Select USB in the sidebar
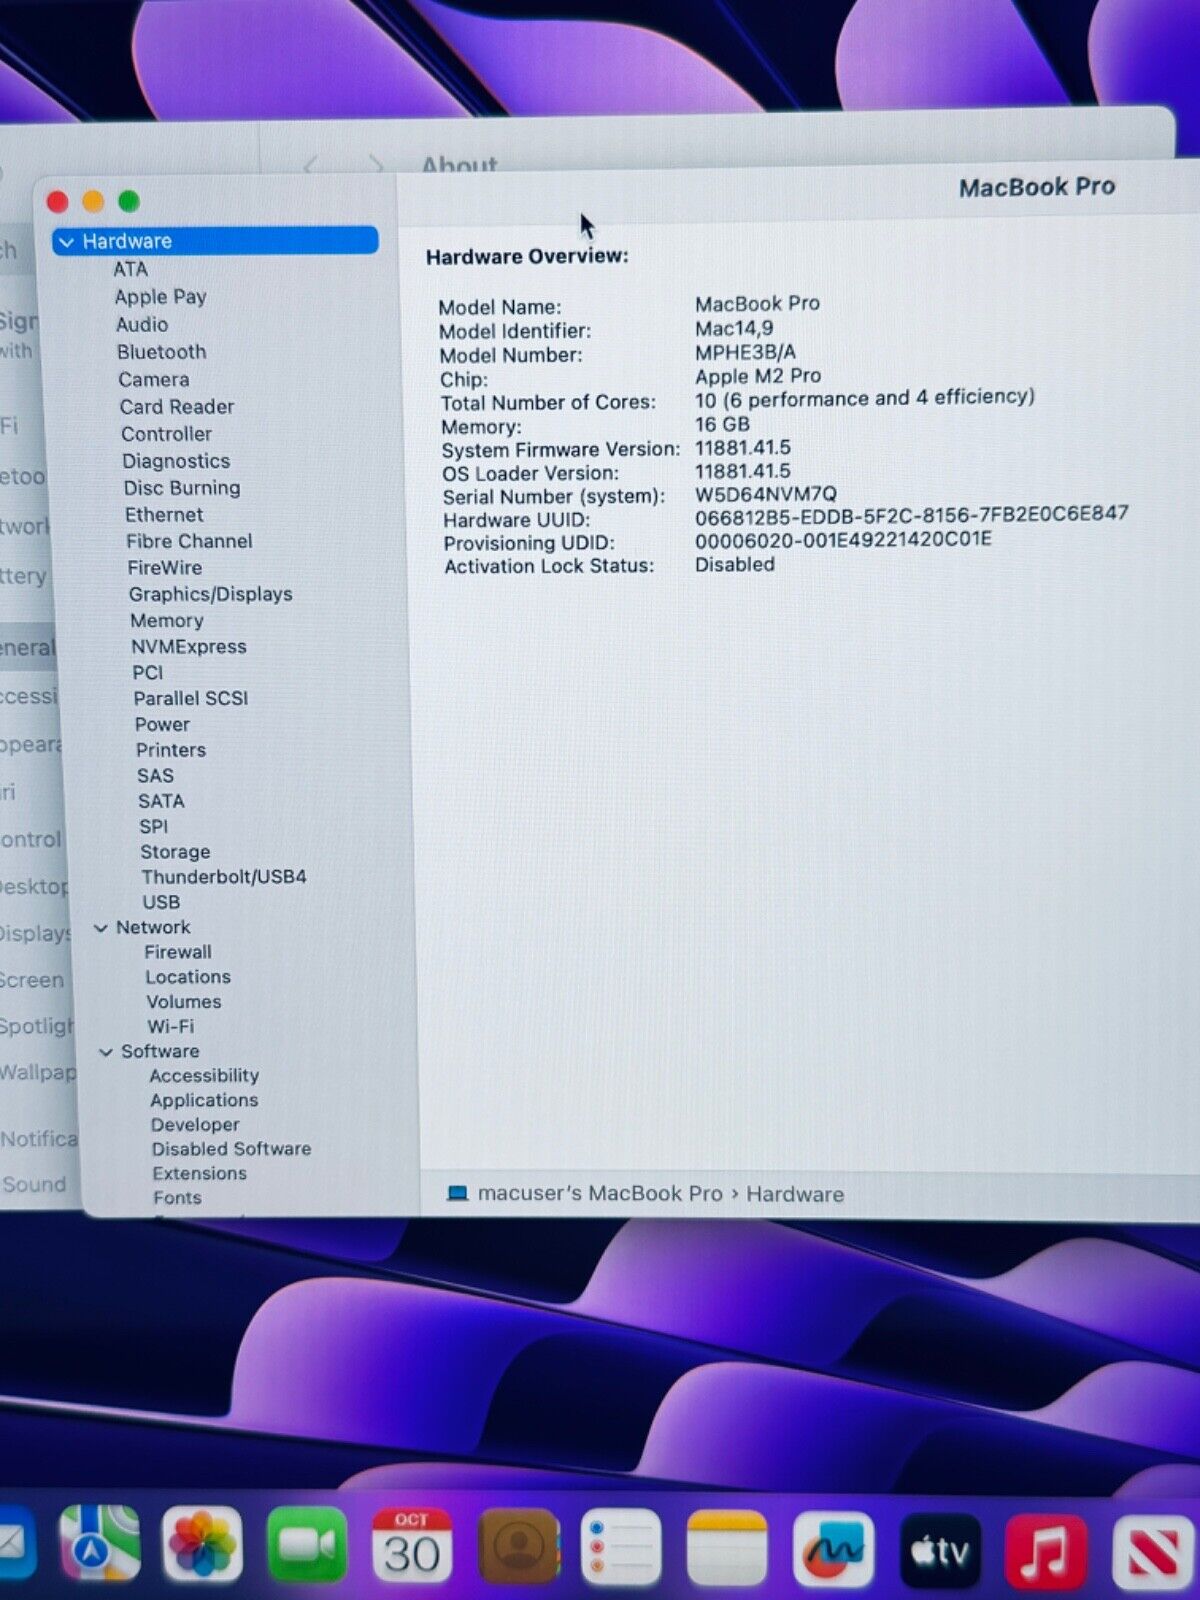This screenshot has height=1600, width=1200. tap(162, 902)
